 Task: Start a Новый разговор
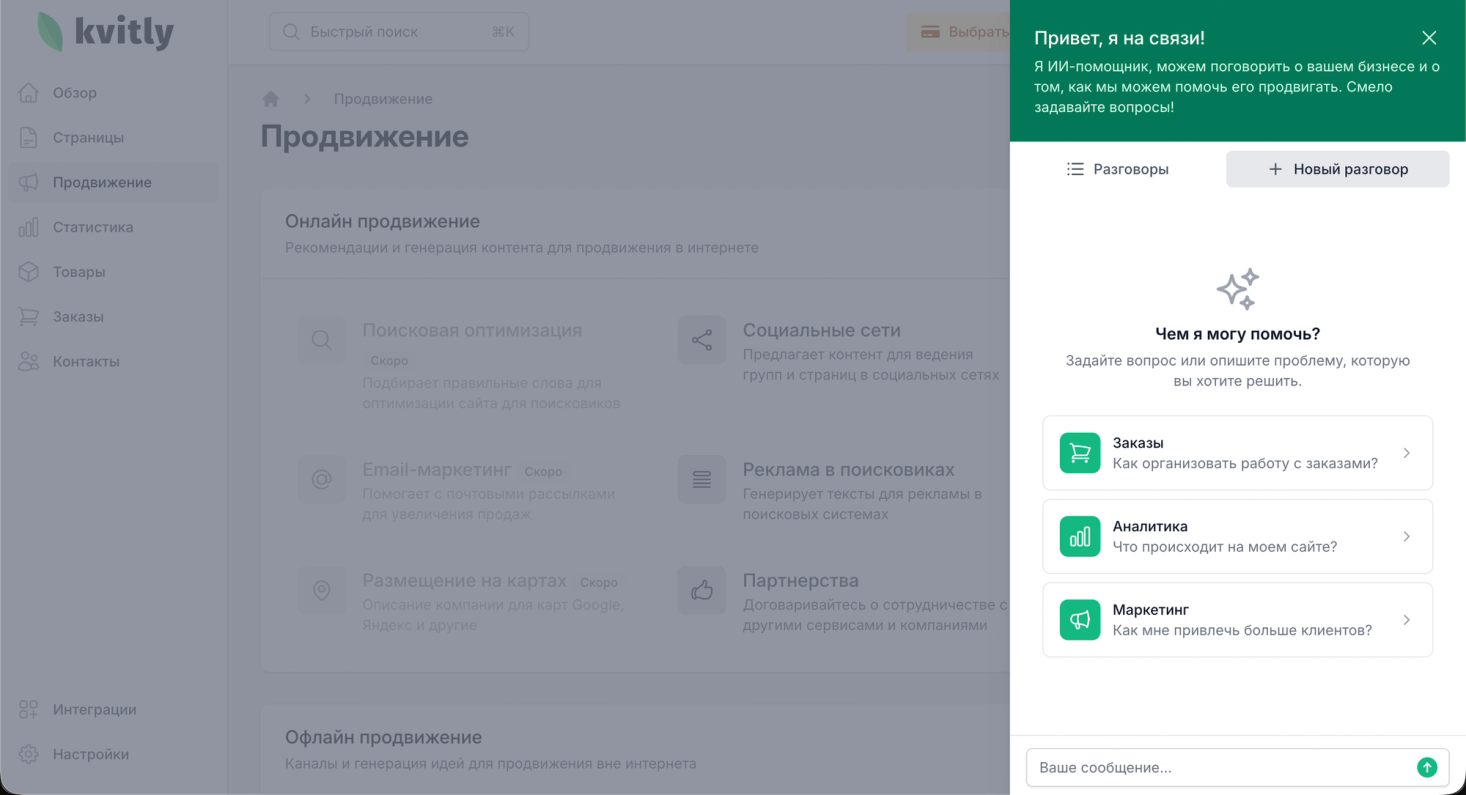pyautogui.click(x=1338, y=169)
